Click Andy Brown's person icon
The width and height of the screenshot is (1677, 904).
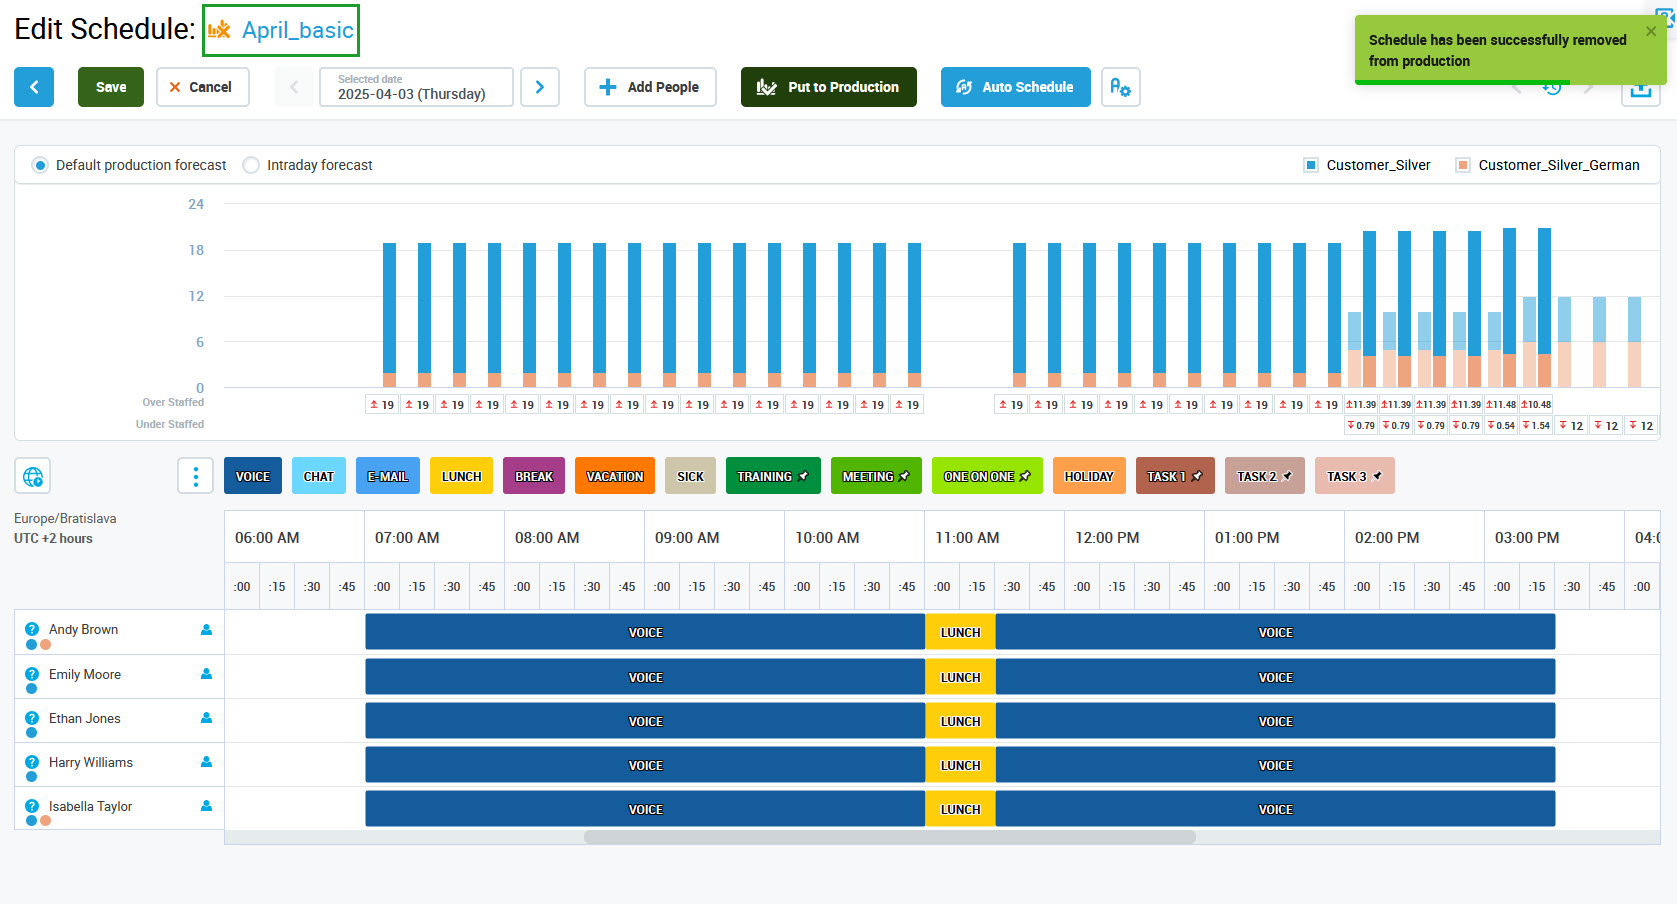(206, 630)
